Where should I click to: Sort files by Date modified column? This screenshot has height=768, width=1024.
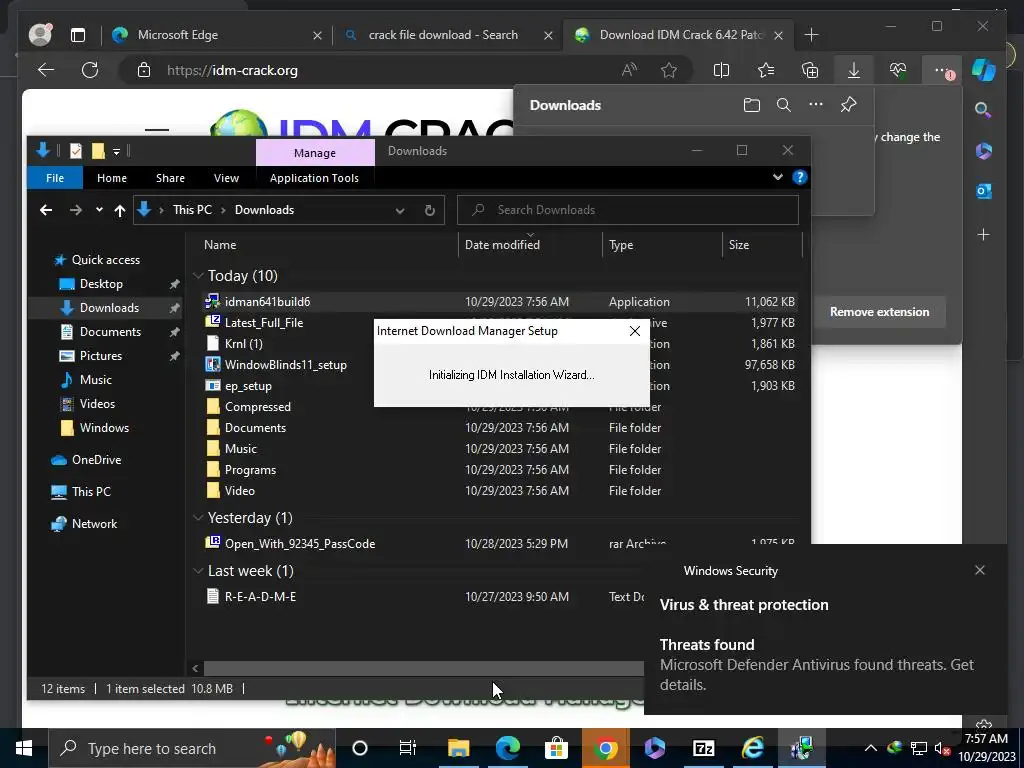[502, 245]
